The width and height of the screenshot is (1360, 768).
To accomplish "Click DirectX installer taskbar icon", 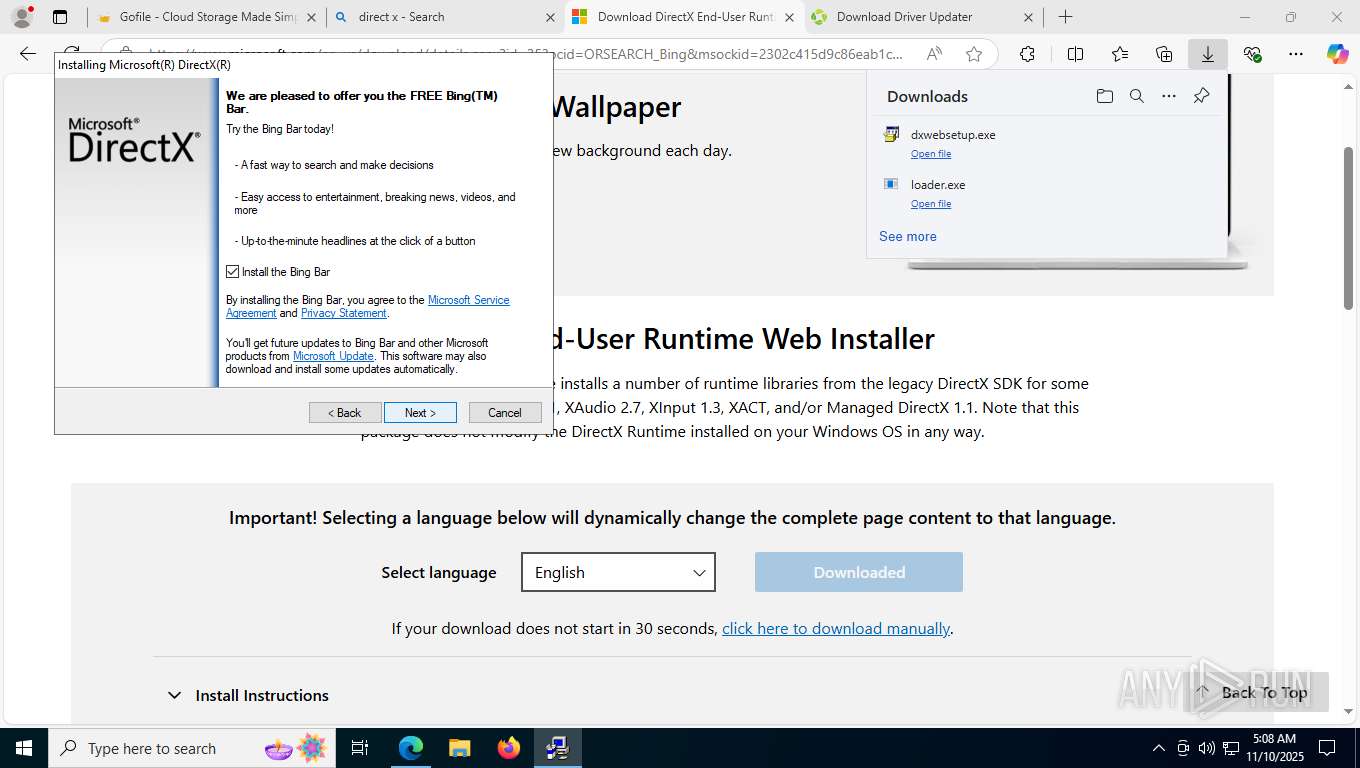I will 558,748.
